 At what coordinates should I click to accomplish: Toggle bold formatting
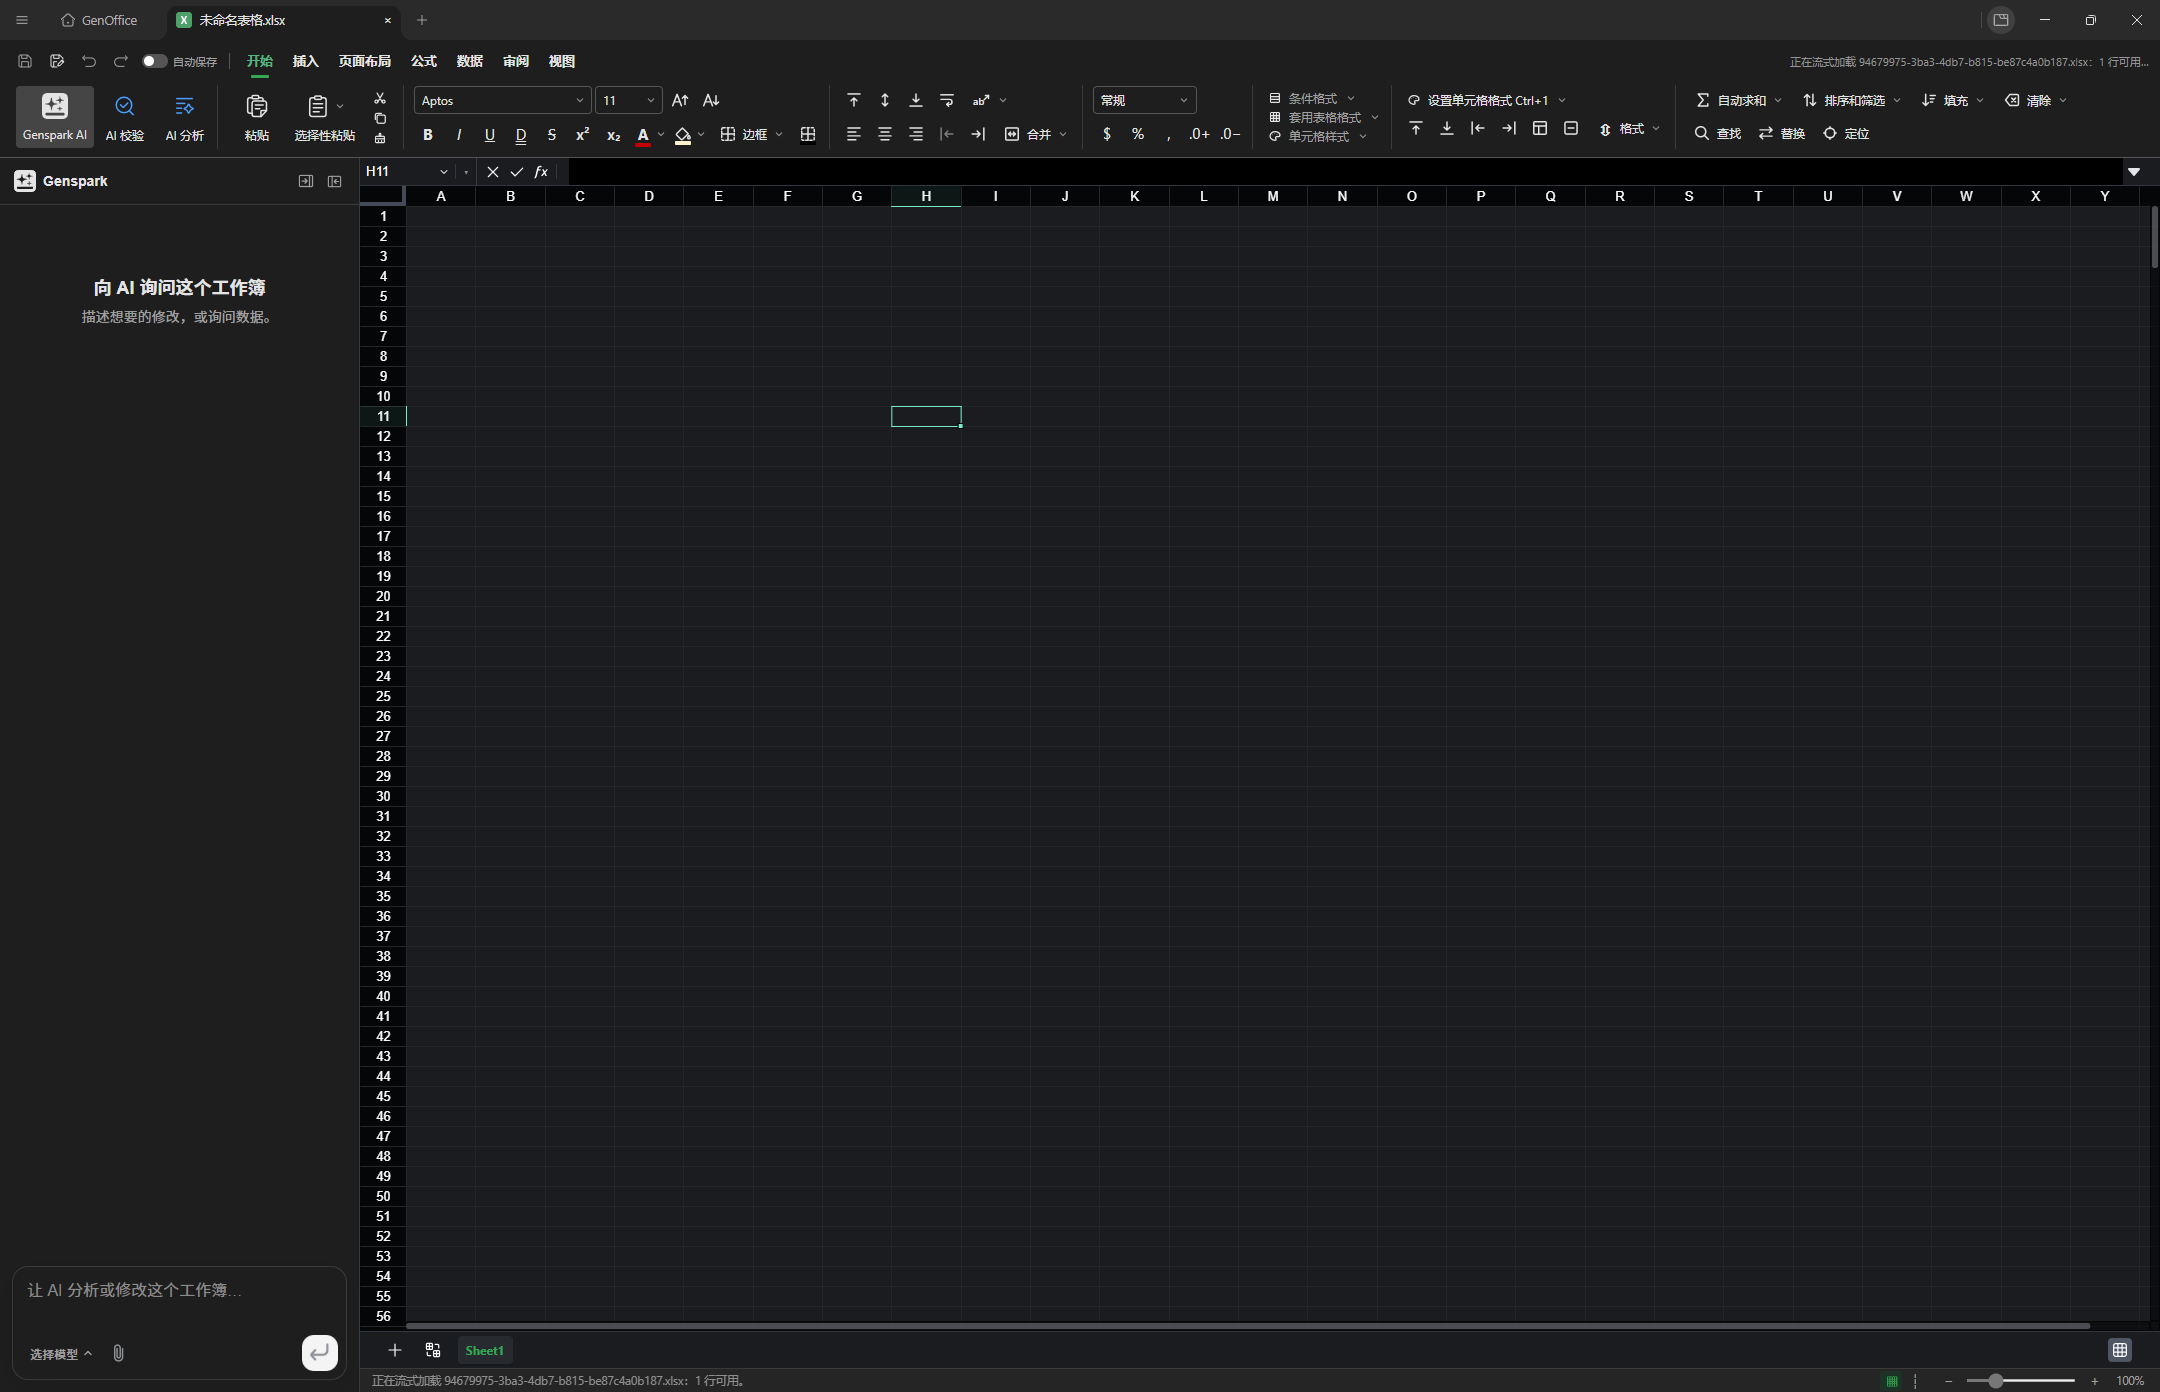click(428, 134)
